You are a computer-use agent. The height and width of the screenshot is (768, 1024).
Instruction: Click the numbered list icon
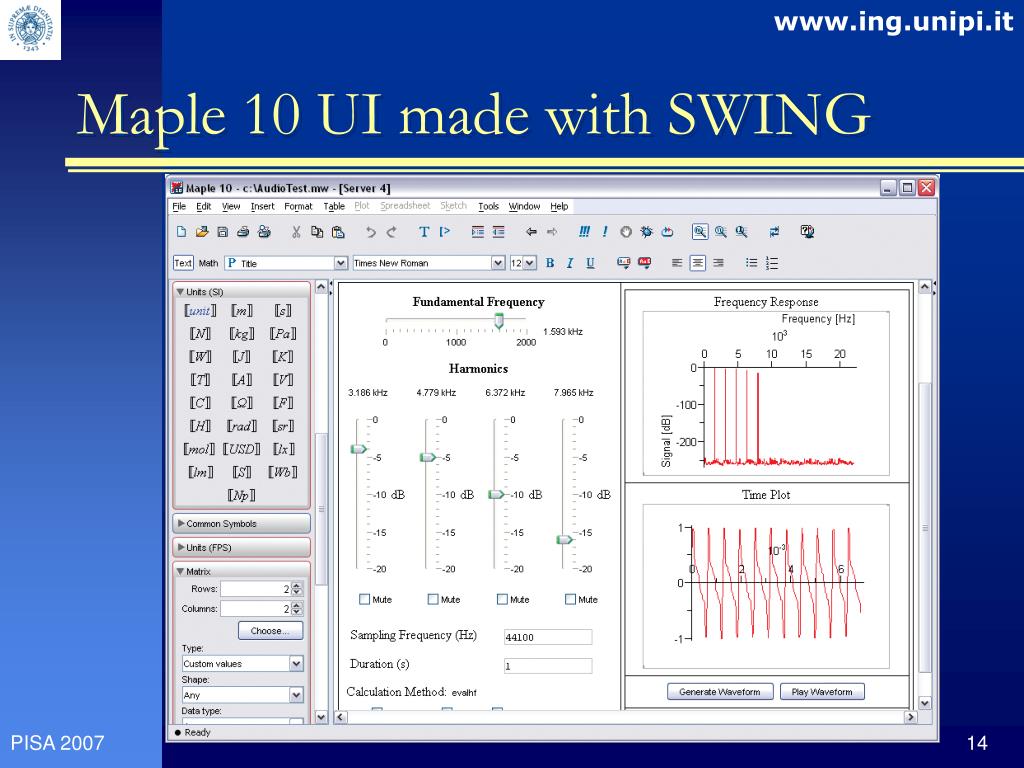(772, 263)
